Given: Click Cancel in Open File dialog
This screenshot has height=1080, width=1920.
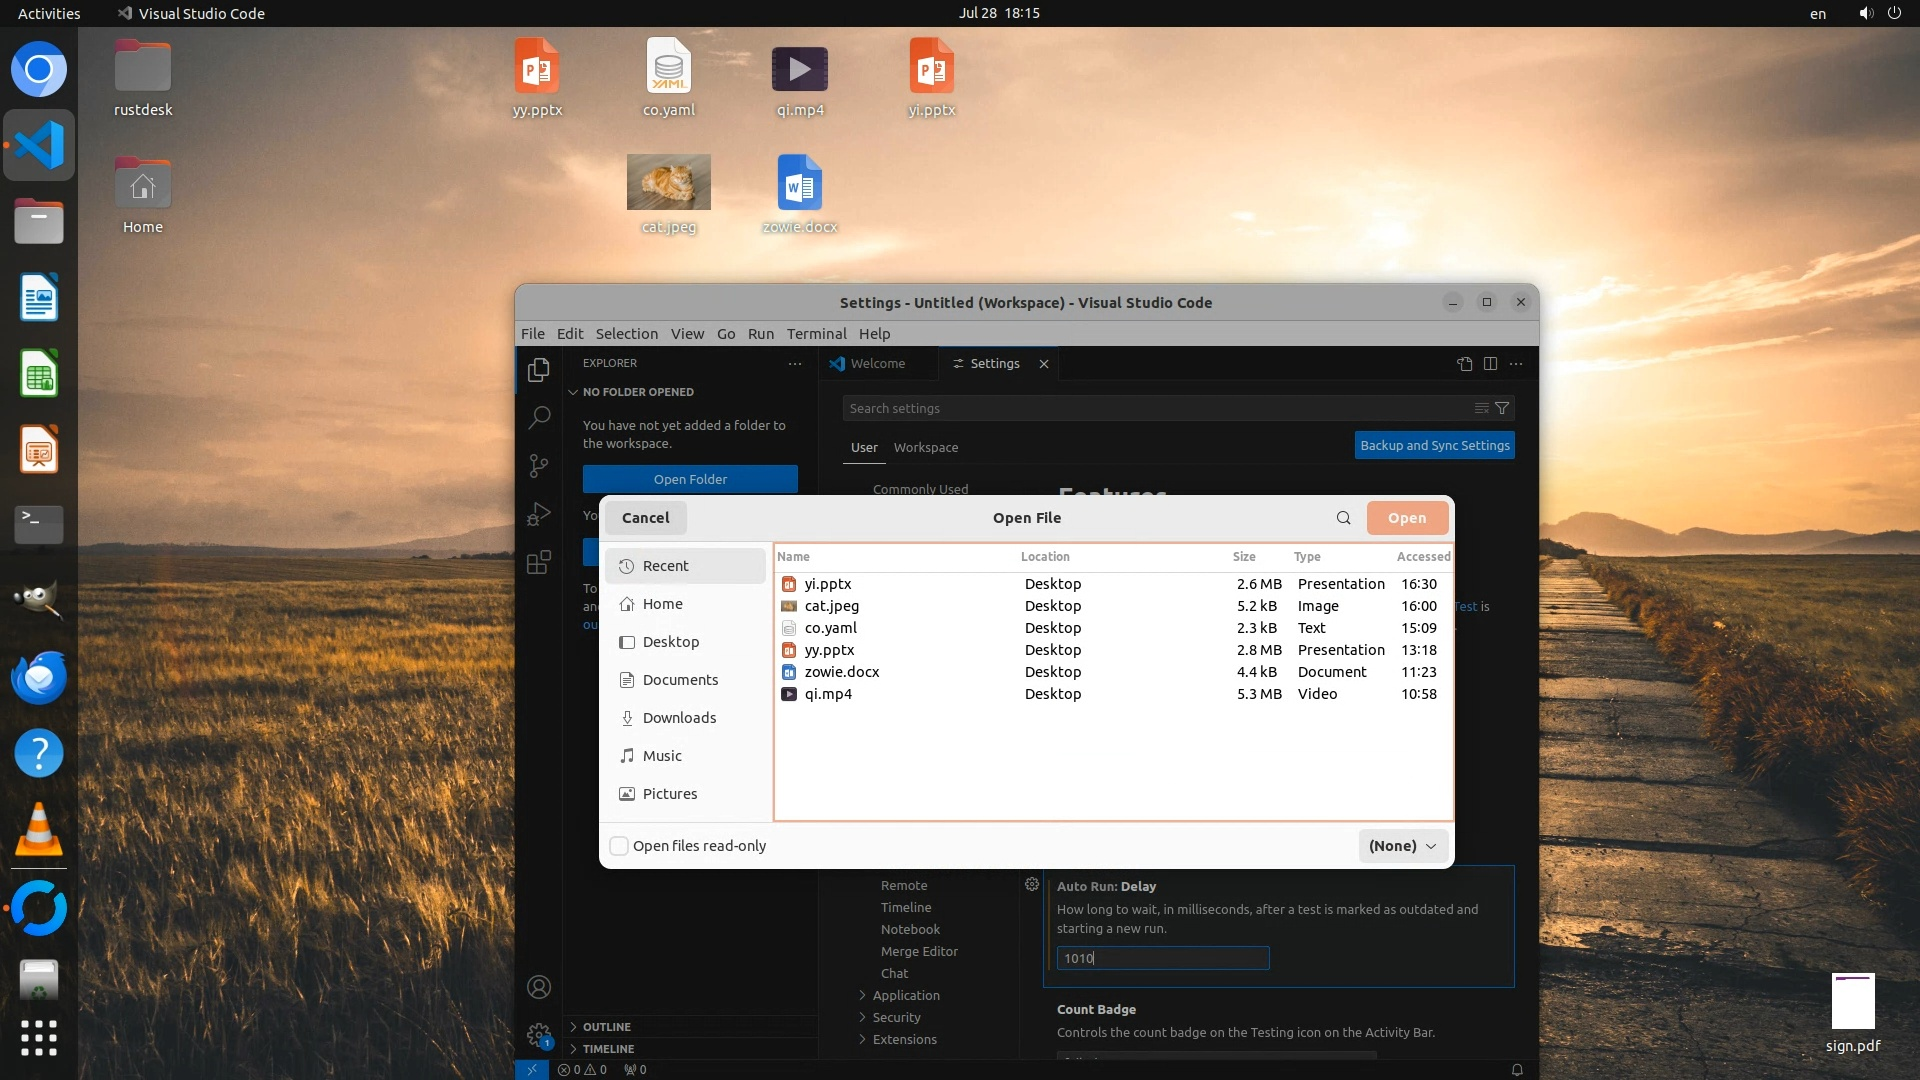Looking at the screenshot, I should [x=645, y=518].
